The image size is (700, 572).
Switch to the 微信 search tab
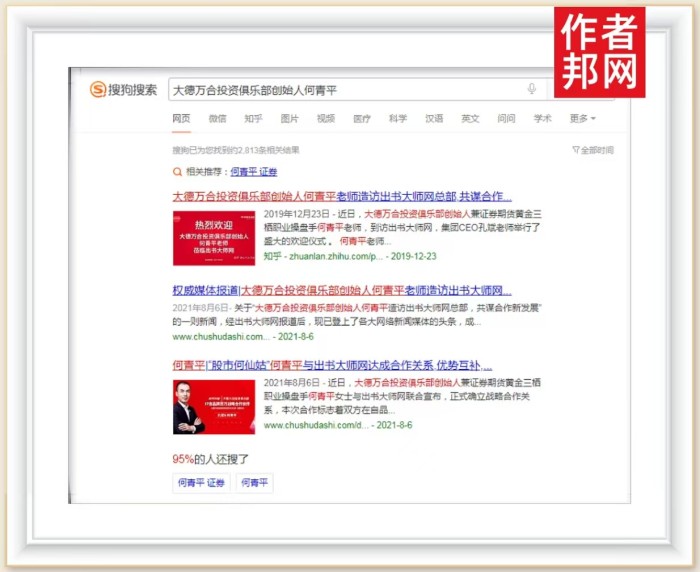coord(217,119)
